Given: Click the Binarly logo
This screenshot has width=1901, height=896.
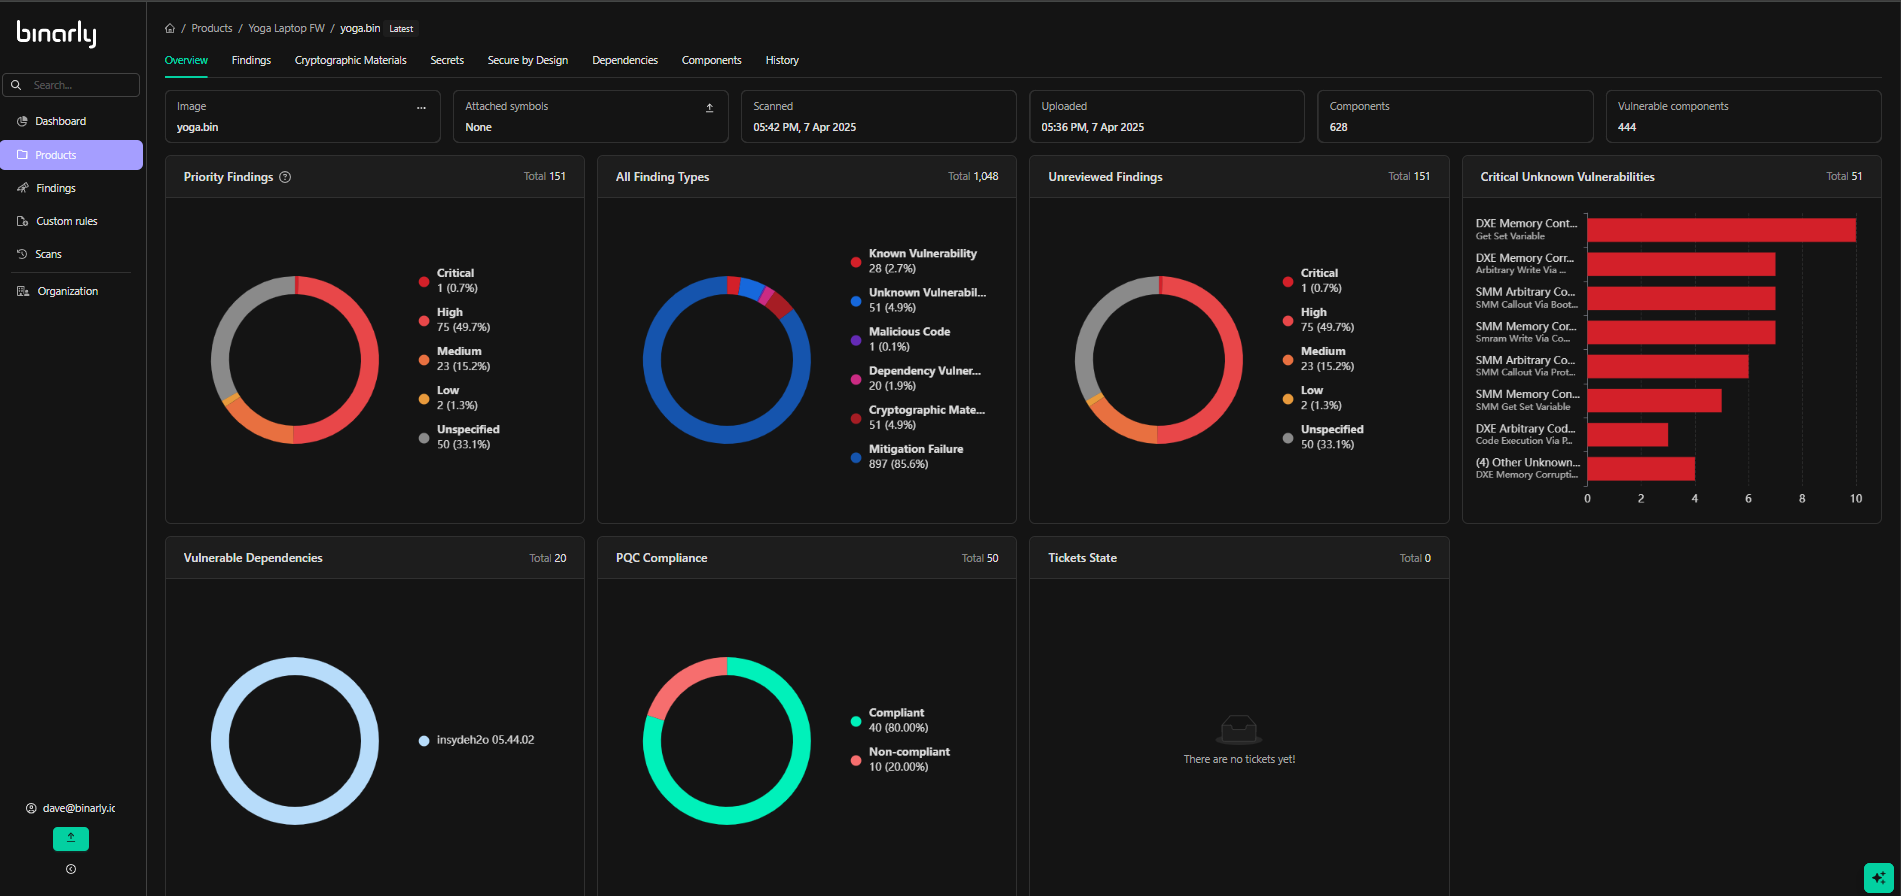Looking at the screenshot, I should coord(57,33).
